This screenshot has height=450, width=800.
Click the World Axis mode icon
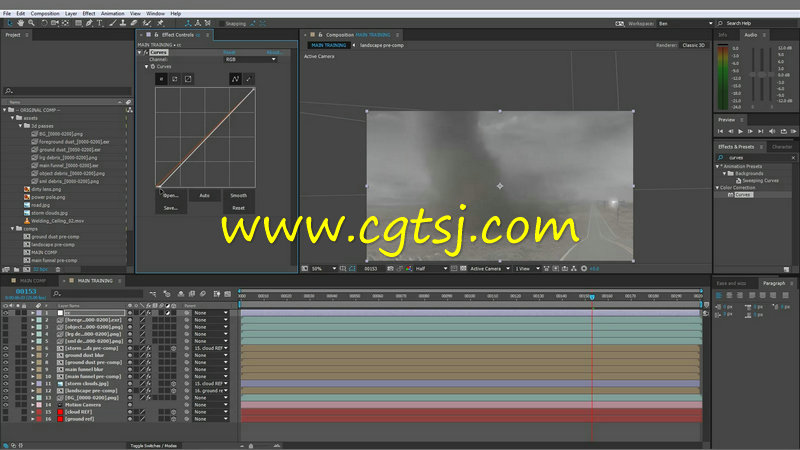pyautogui.click(x=198, y=23)
